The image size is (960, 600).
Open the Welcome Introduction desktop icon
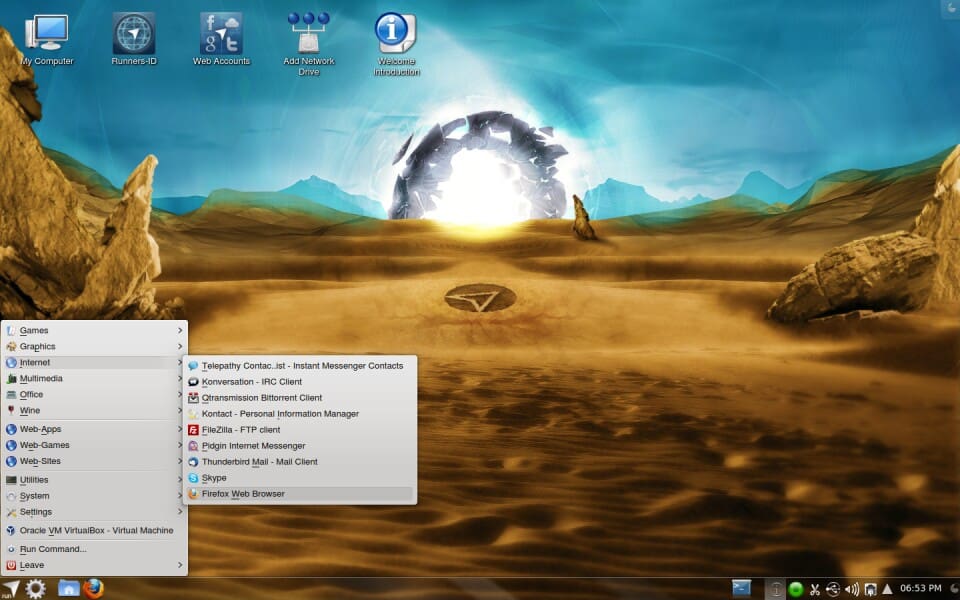[x=396, y=45]
